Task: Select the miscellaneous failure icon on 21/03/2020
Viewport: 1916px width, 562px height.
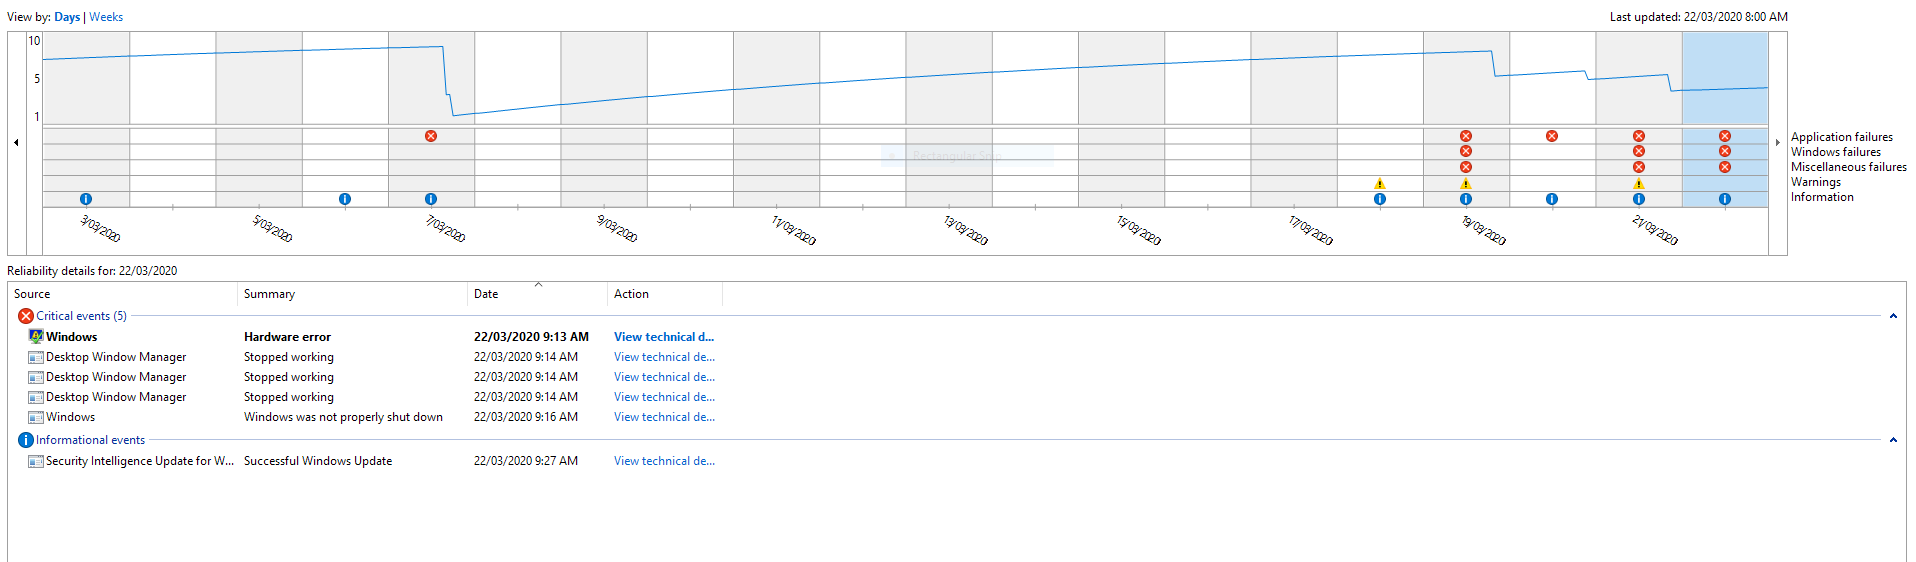Action: (1639, 167)
